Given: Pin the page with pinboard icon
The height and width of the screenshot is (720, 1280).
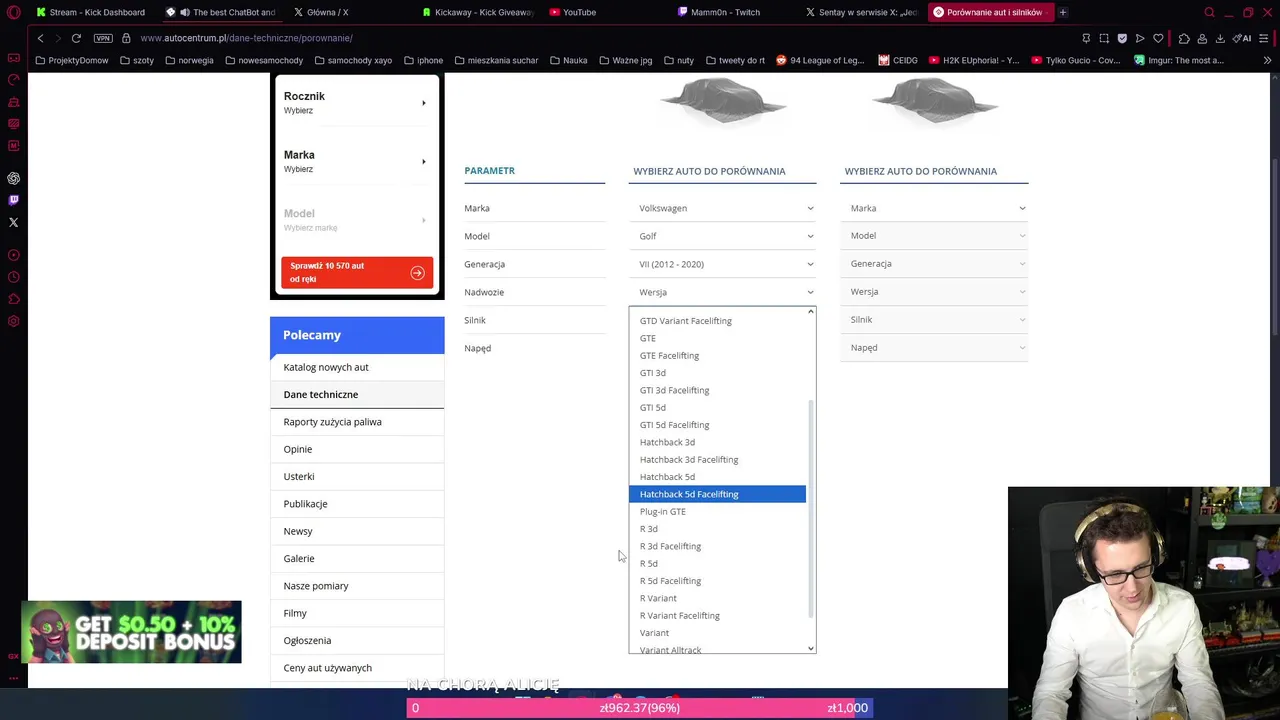Looking at the screenshot, I should pos(1086,38).
